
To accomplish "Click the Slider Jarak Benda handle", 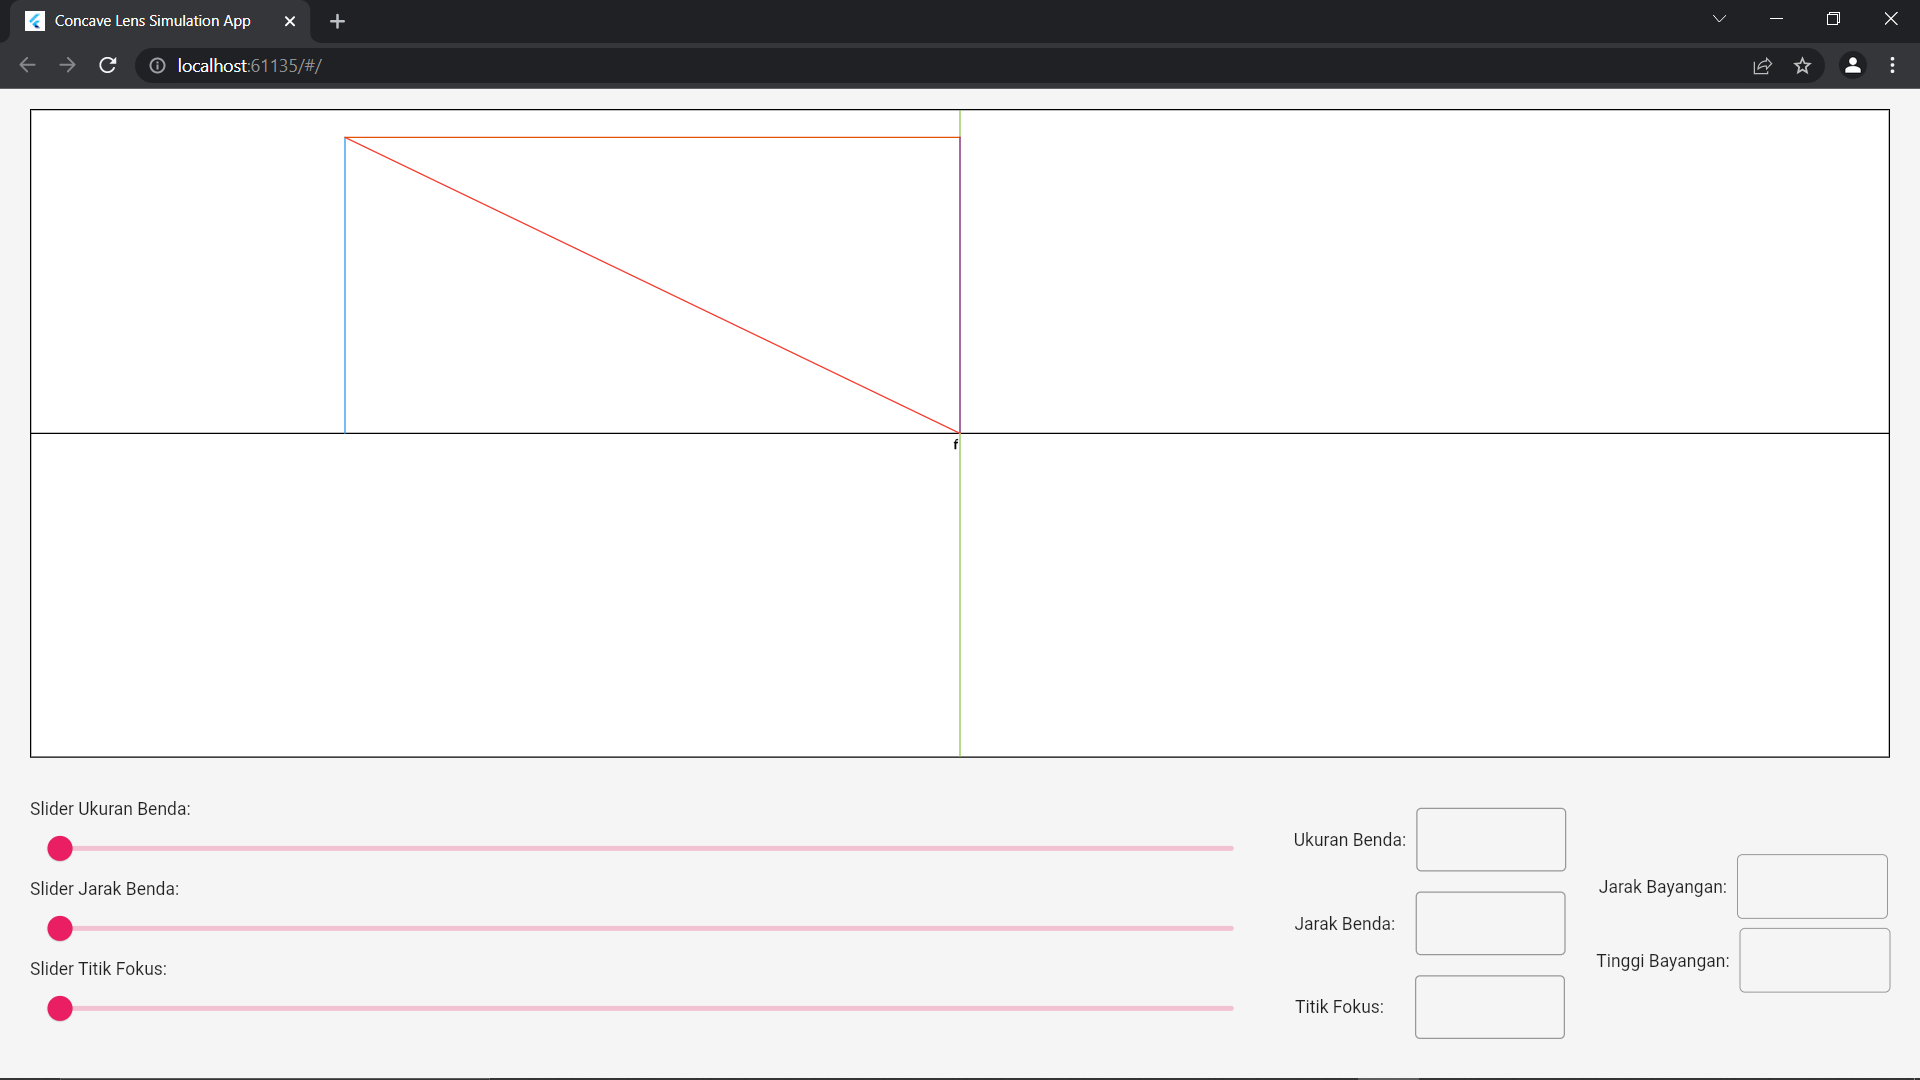I will 59,928.
